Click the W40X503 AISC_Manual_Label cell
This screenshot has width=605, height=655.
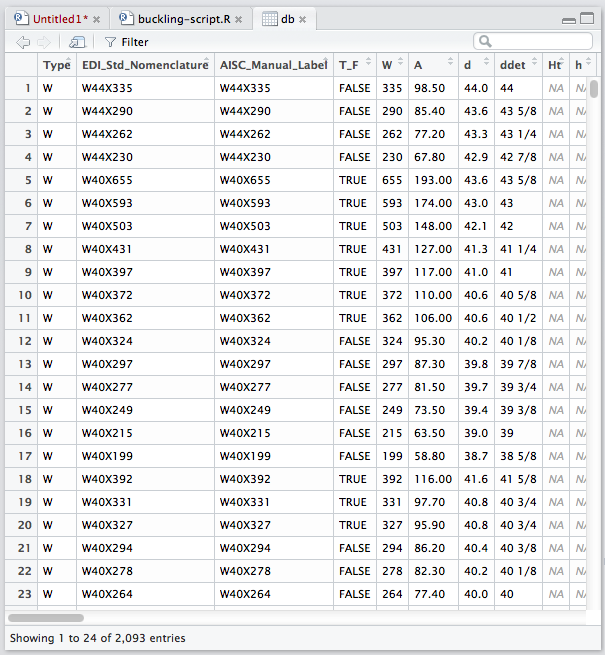274,226
